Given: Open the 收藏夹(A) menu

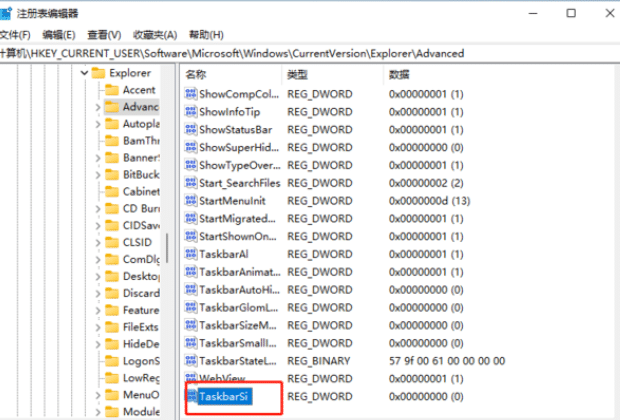Looking at the screenshot, I should tap(155, 35).
